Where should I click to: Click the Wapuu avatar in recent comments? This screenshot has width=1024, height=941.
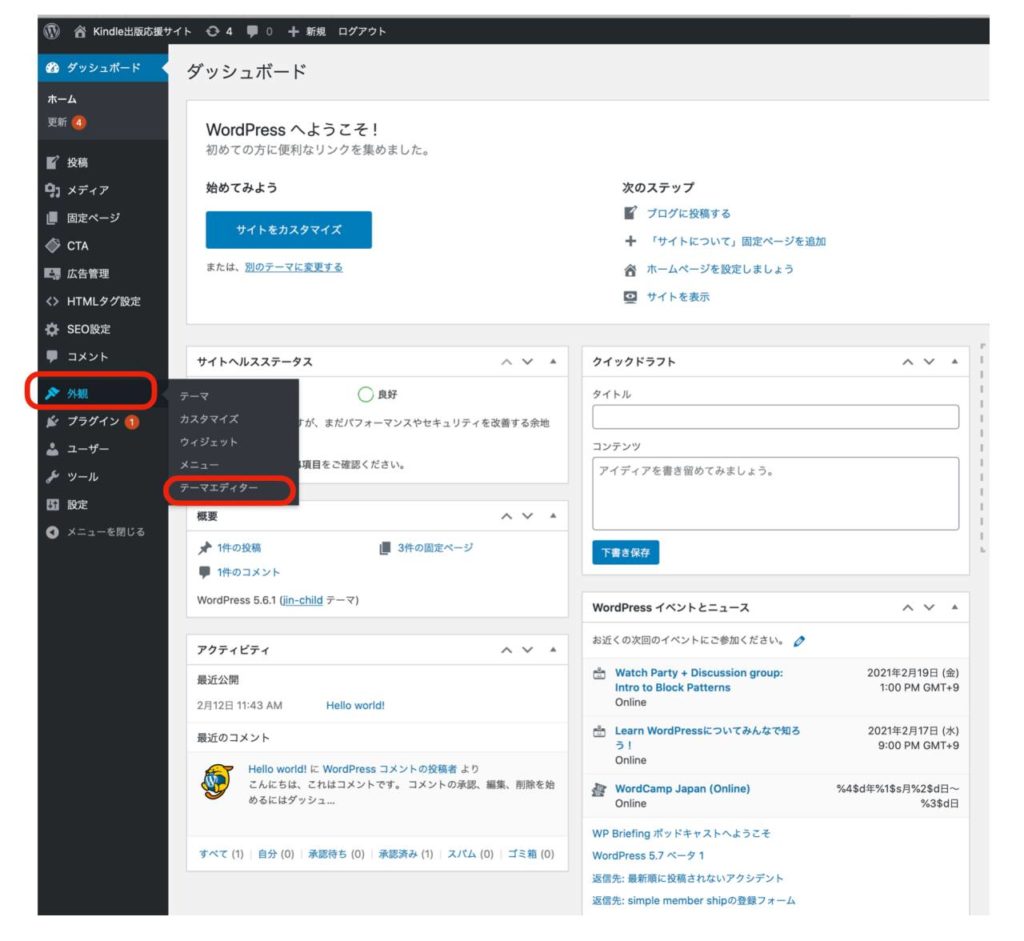pyautogui.click(x=217, y=782)
